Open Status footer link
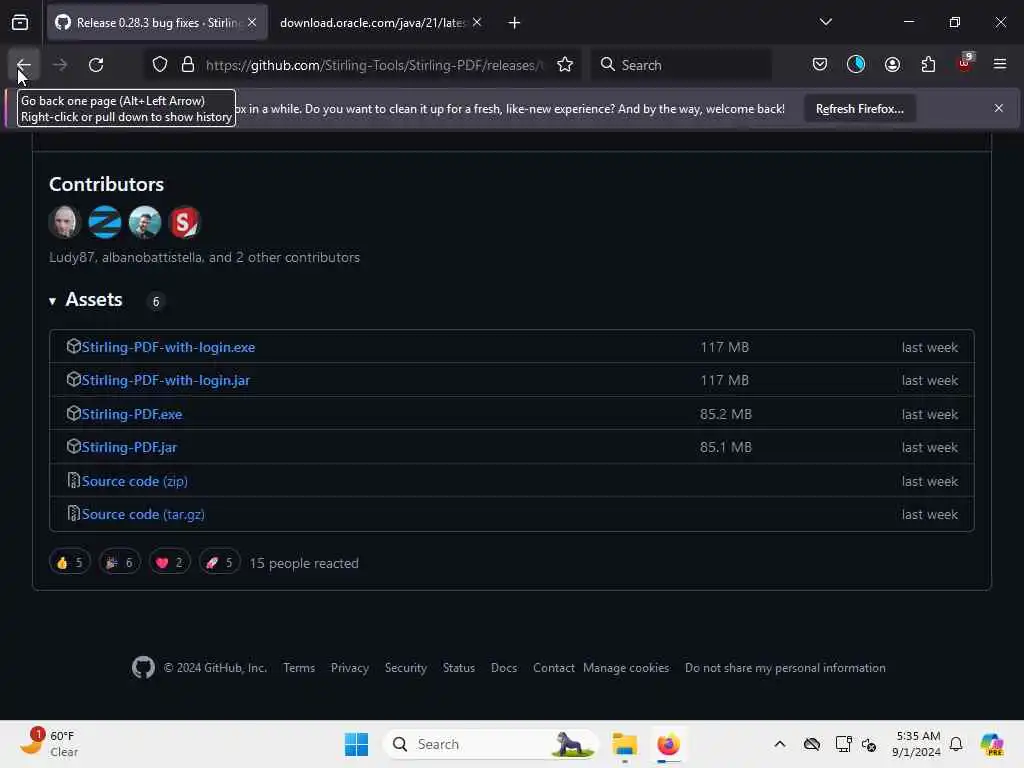Viewport: 1024px width, 768px height. [x=458, y=668]
